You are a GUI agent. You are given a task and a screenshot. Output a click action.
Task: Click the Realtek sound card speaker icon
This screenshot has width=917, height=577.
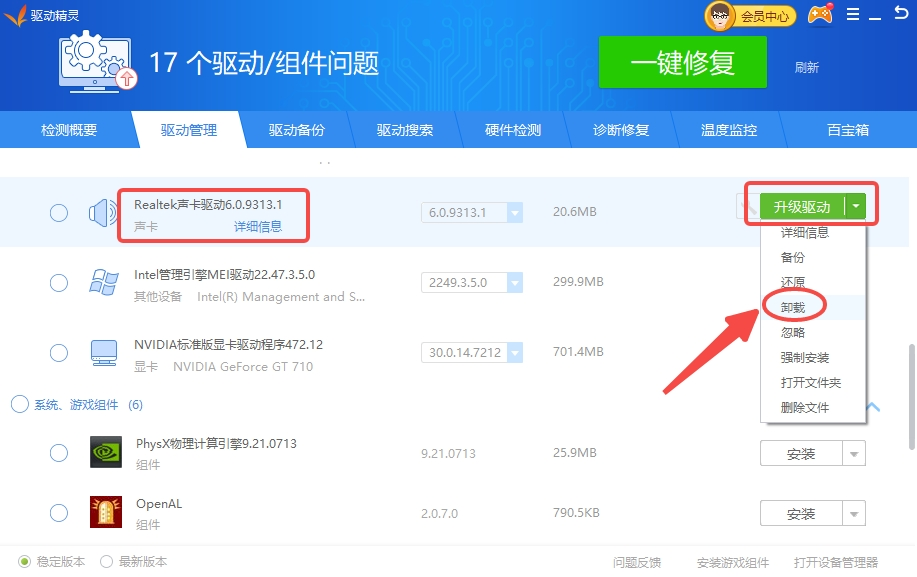pos(103,212)
